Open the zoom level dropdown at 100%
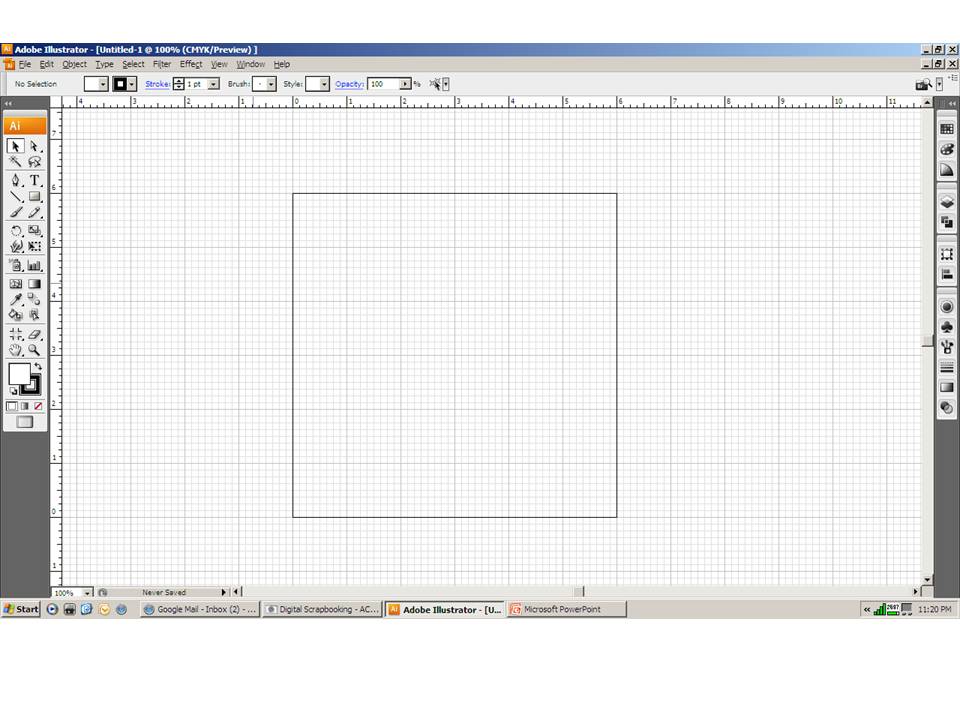Viewport: 960px width, 720px height. (x=87, y=593)
